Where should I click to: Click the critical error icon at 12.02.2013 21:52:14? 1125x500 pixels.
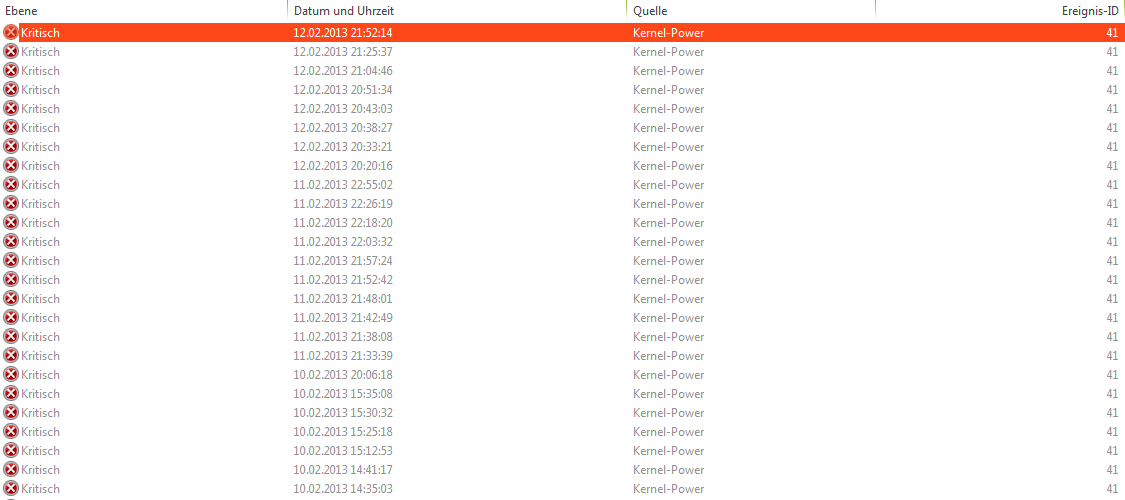pyautogui.click(x=11, y=32)
